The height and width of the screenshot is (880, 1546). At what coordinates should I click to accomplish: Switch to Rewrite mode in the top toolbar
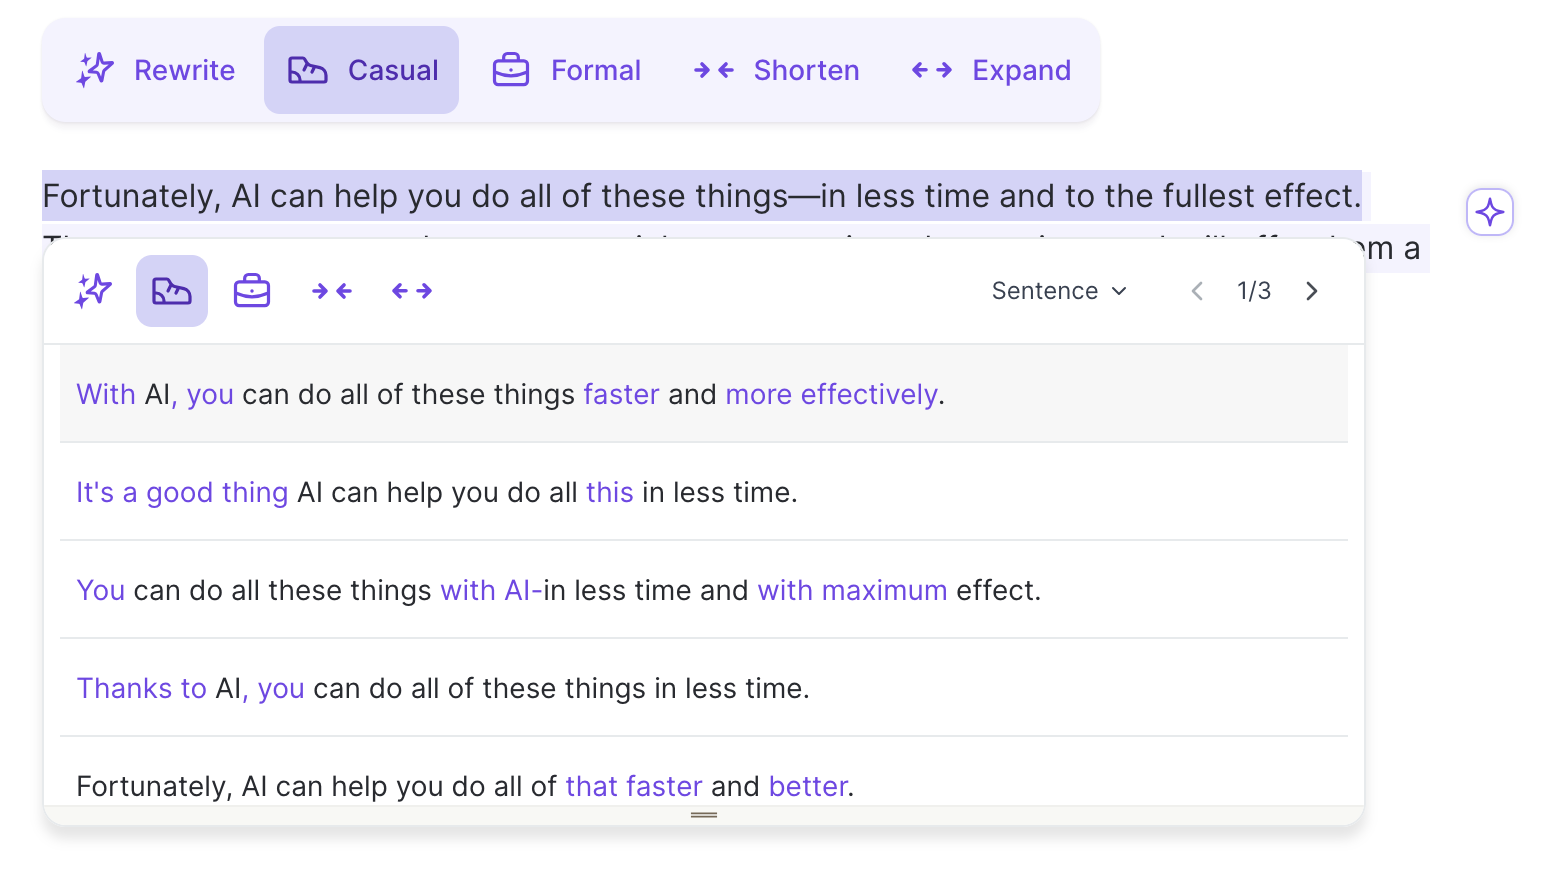point(156,70)
